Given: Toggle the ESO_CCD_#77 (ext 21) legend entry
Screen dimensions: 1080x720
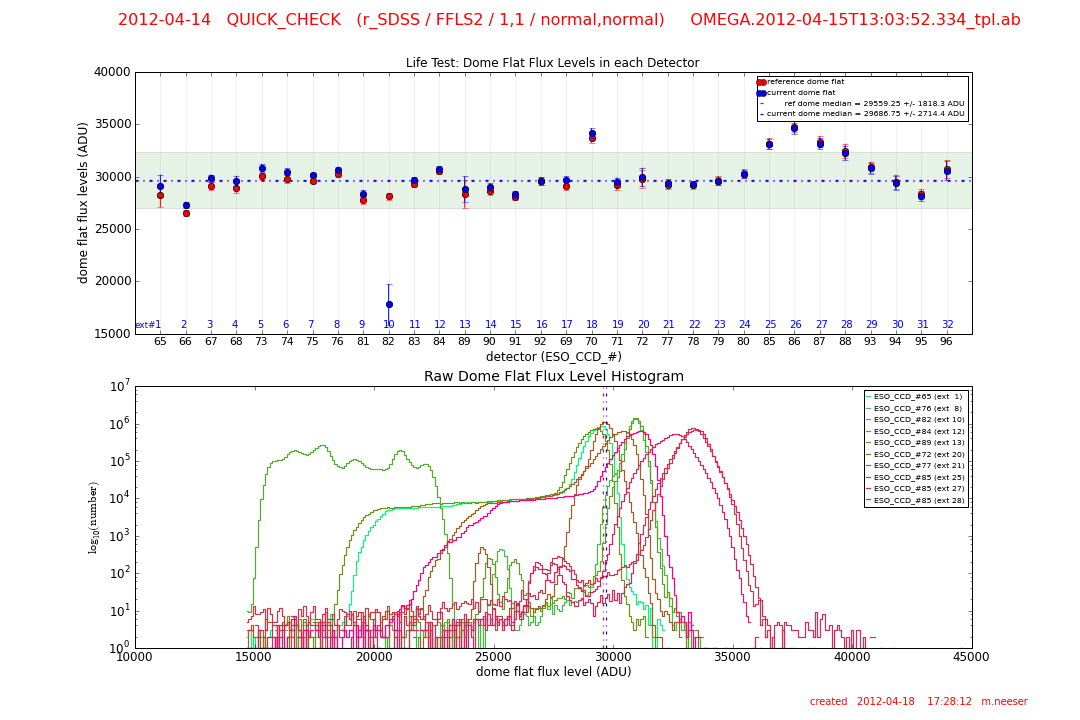Looking at the screenshot, I should [x=915, y=466].
